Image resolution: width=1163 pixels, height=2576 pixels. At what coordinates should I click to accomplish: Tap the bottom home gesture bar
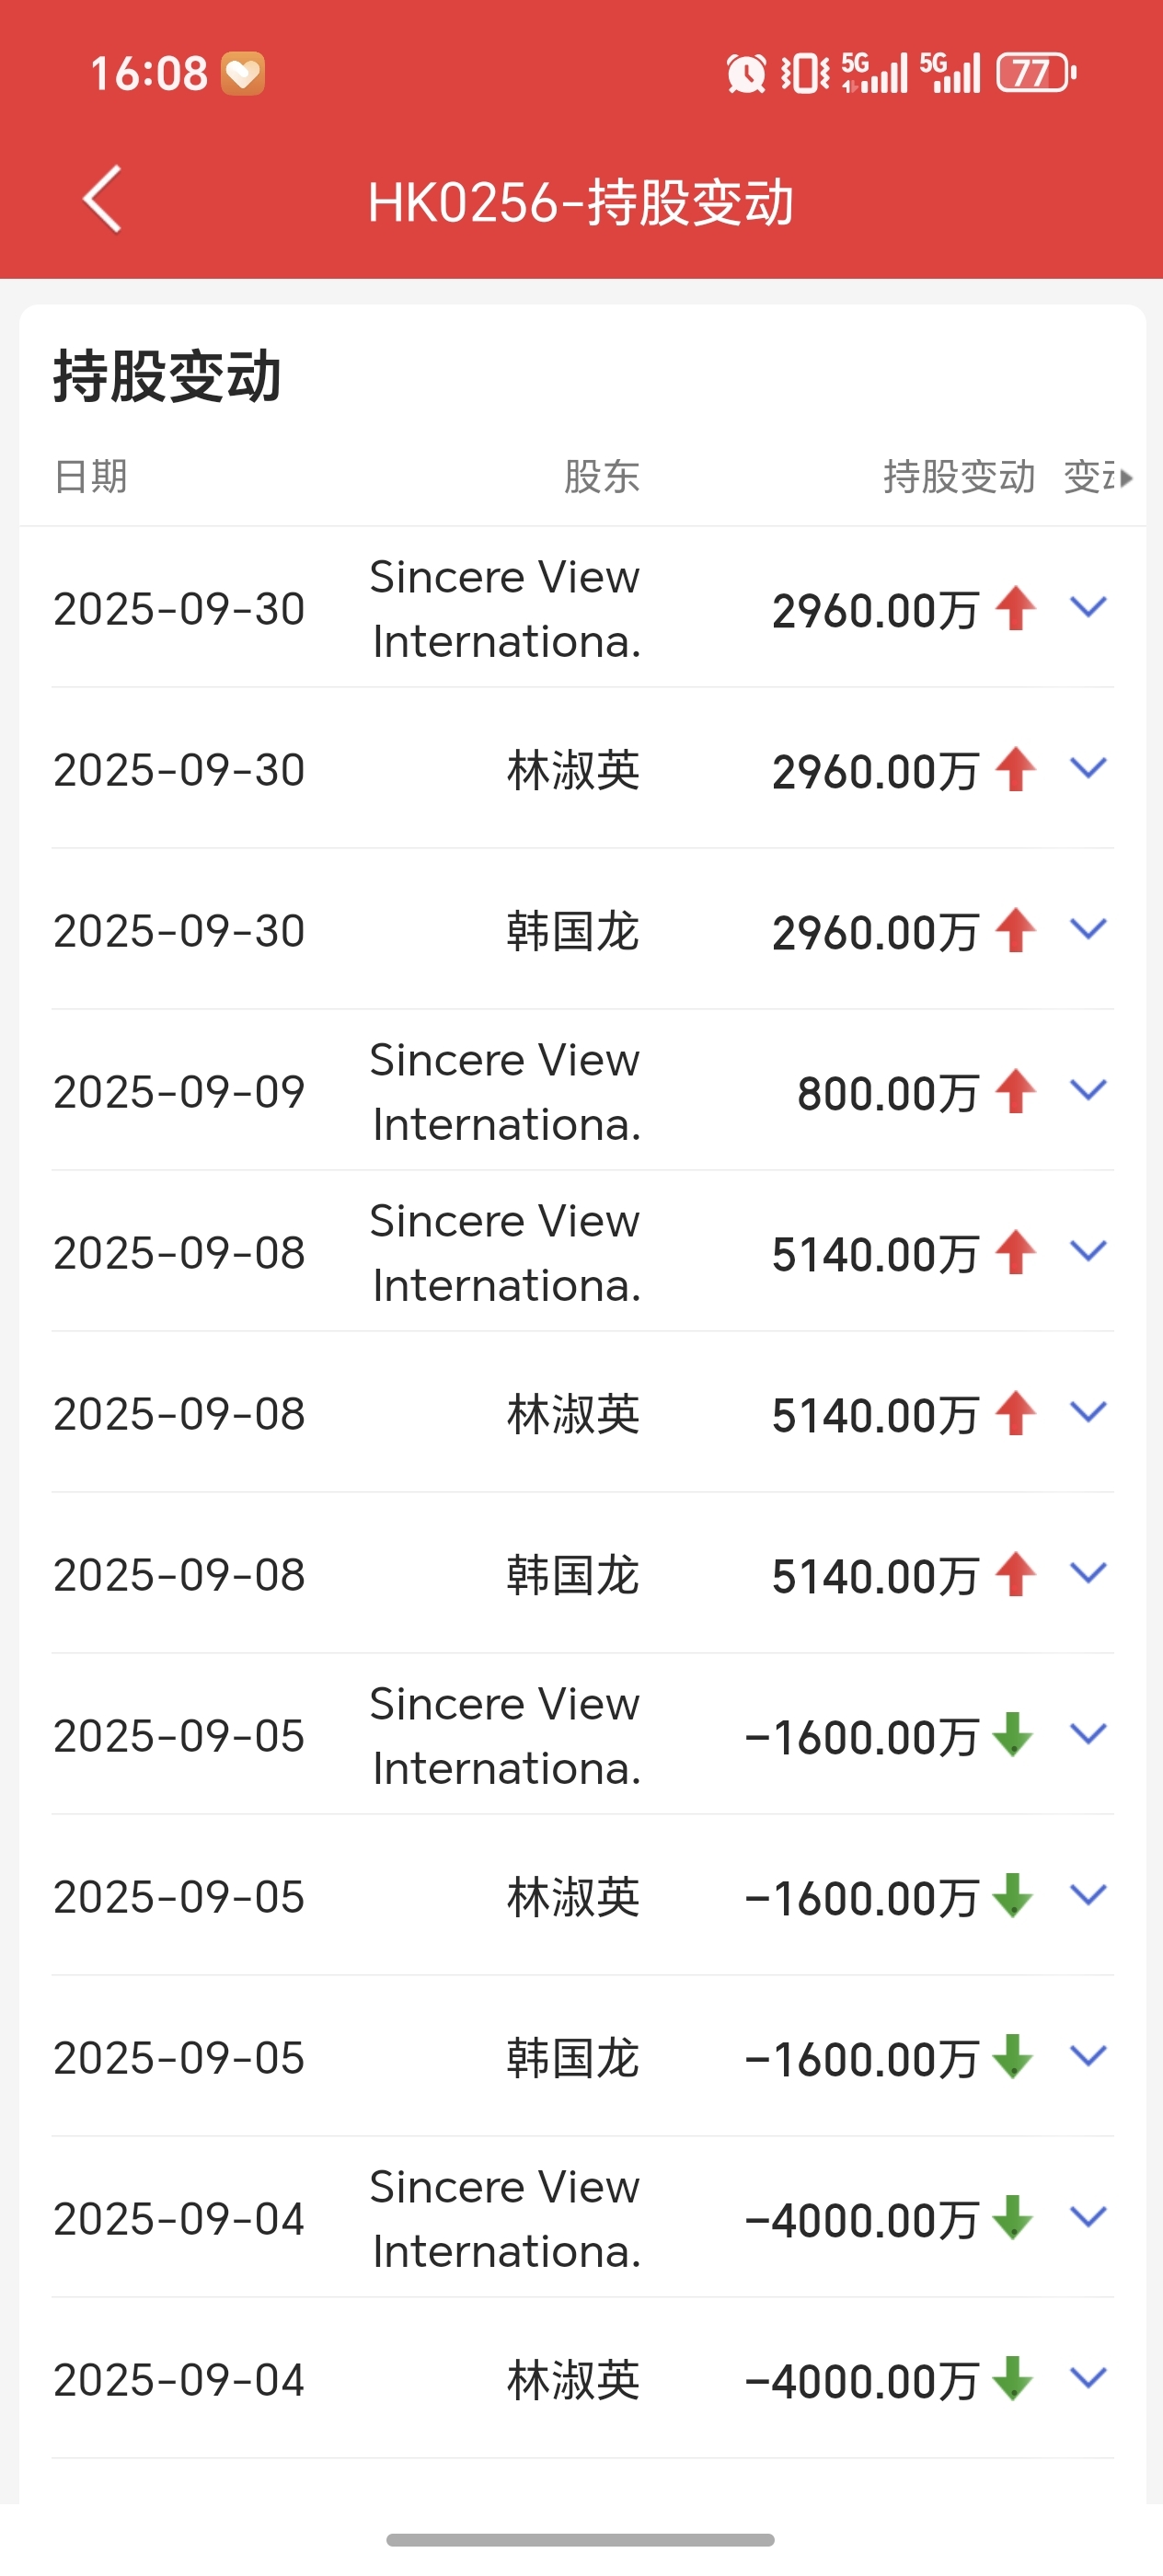[x=581, y=2540]
